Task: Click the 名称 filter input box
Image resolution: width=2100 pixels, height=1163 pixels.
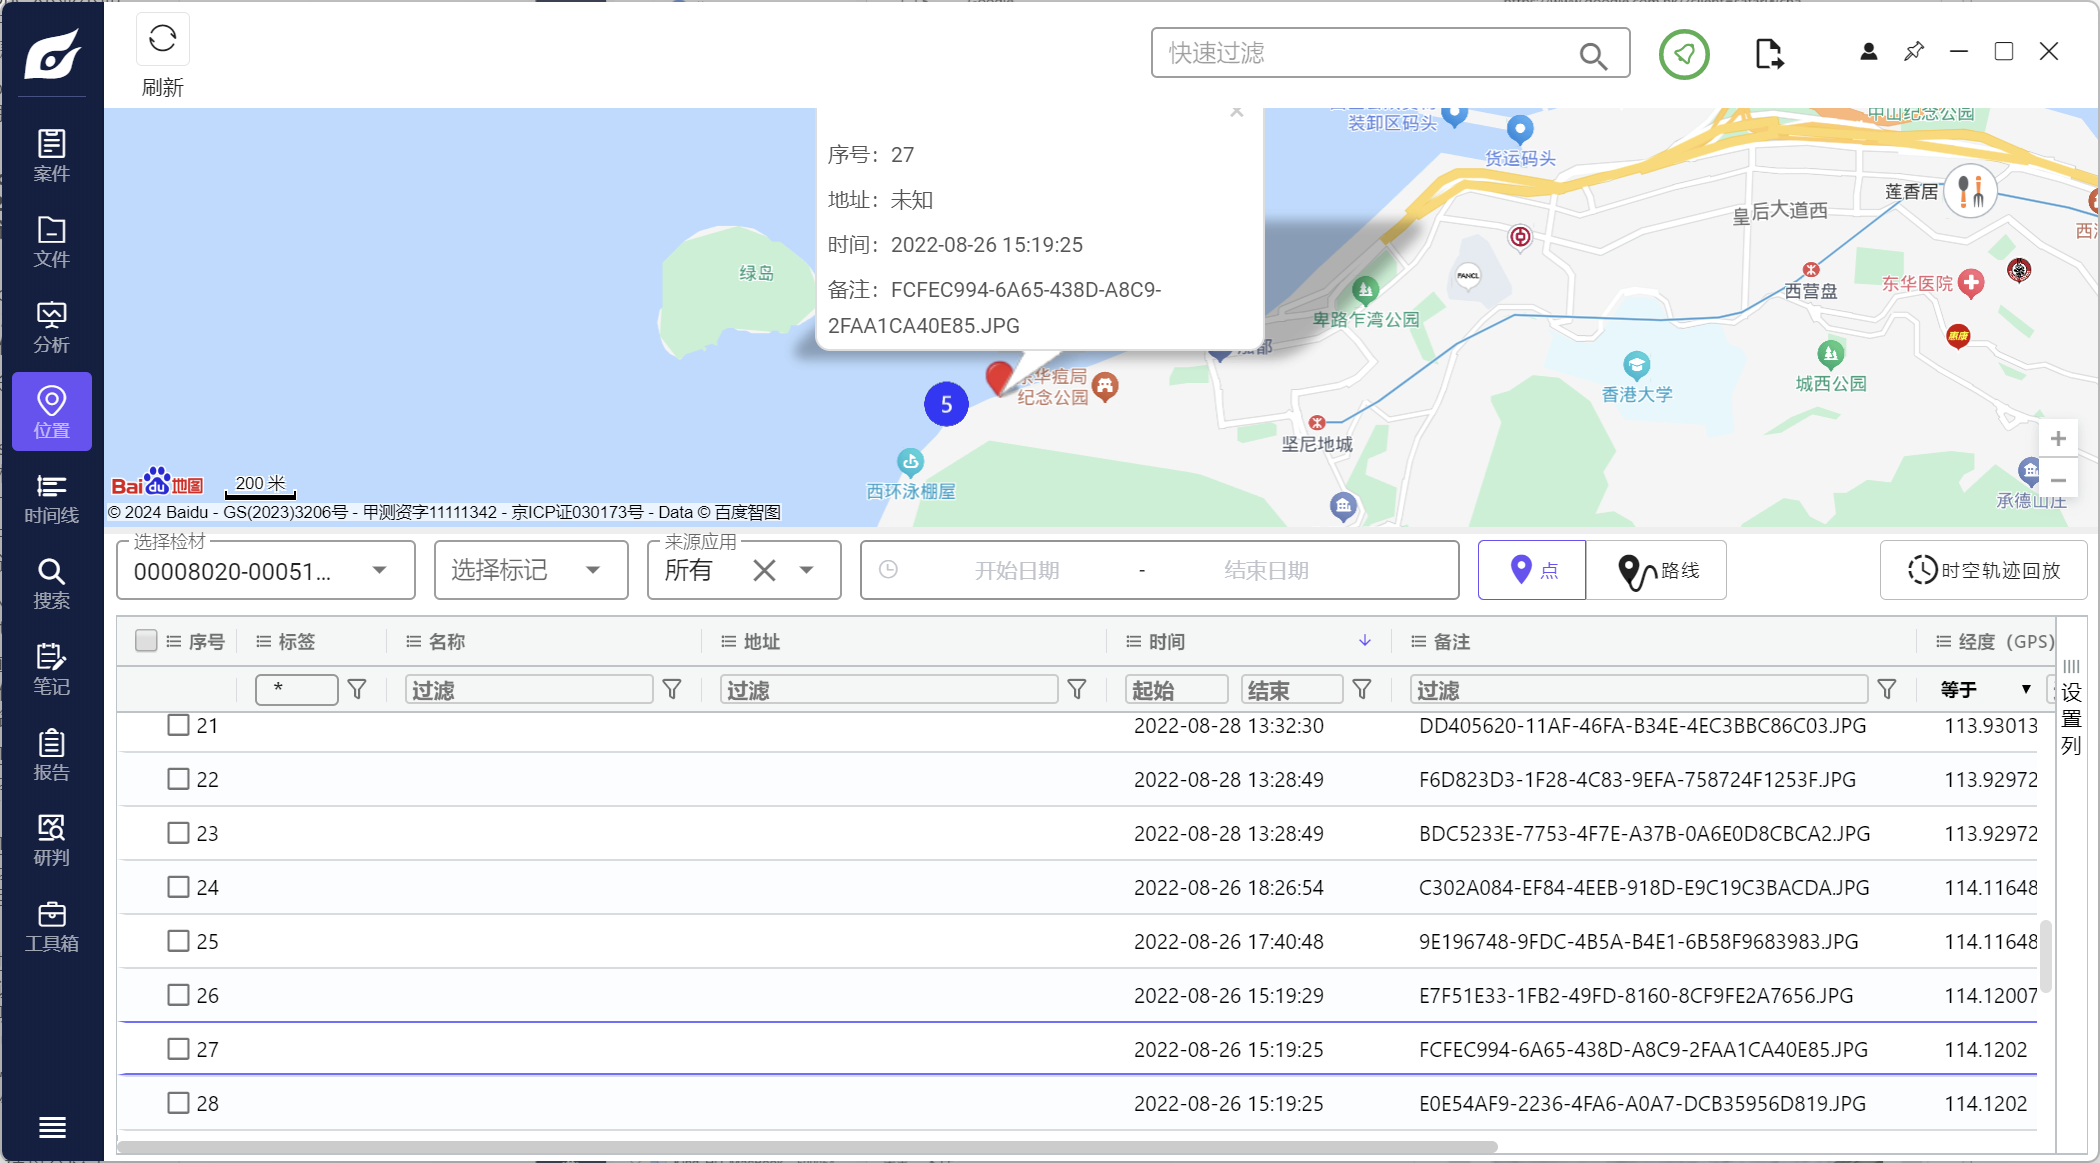Action: [529, 689]
